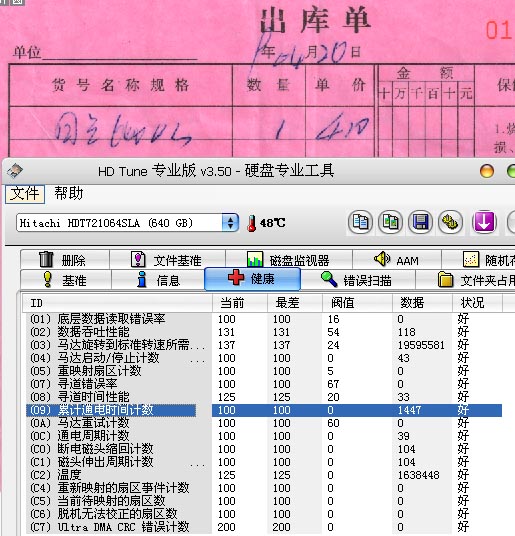This screenshot has width=515, height=536.
Task: Open the options tools icon
Action: [450, 223]
